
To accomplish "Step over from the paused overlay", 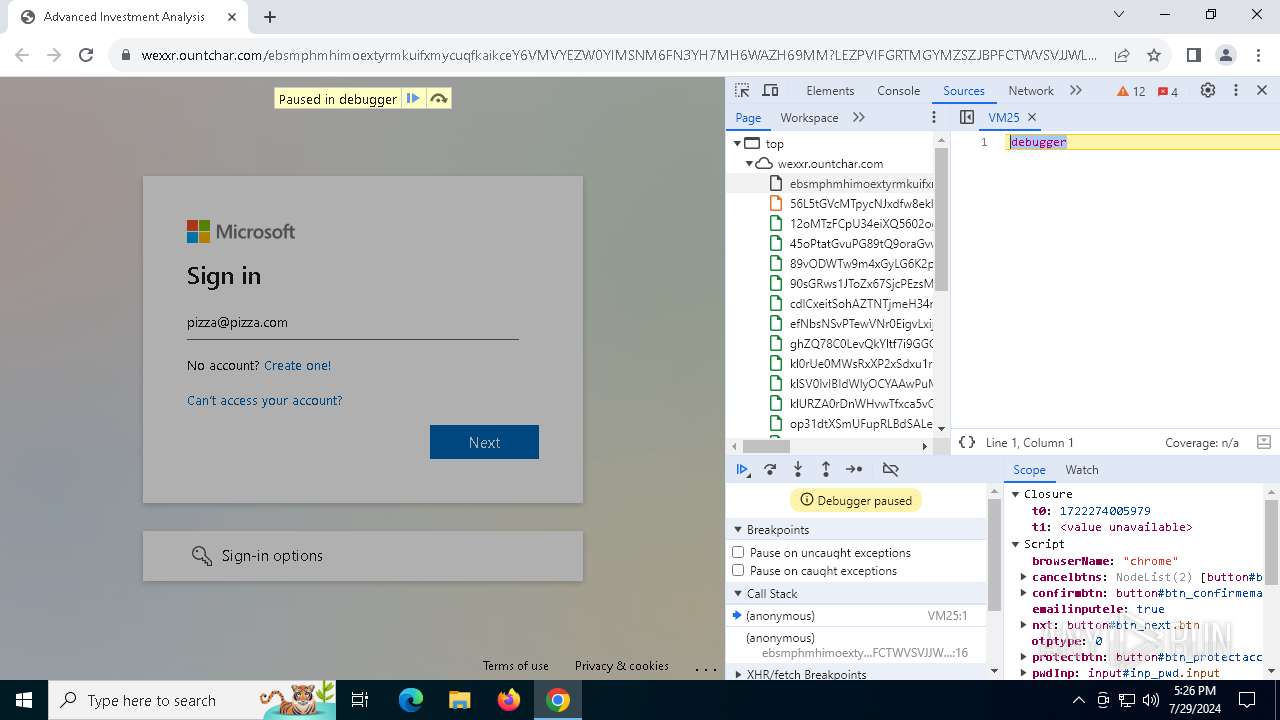I will [x=438, y=98].
